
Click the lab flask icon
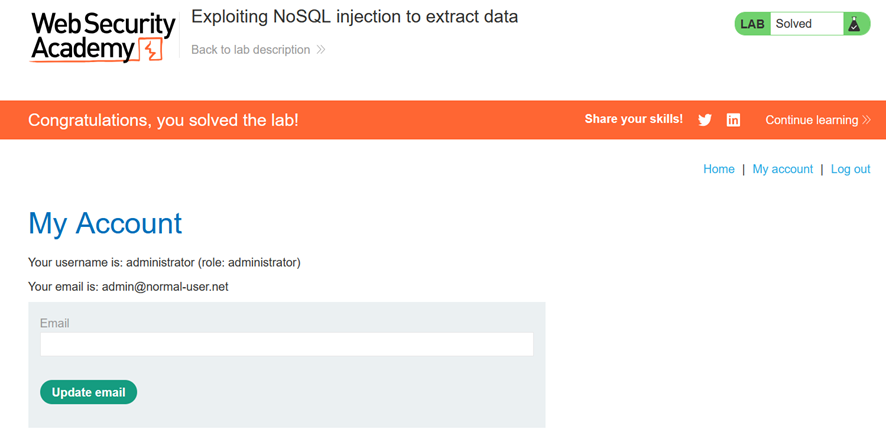click(852, 24)
